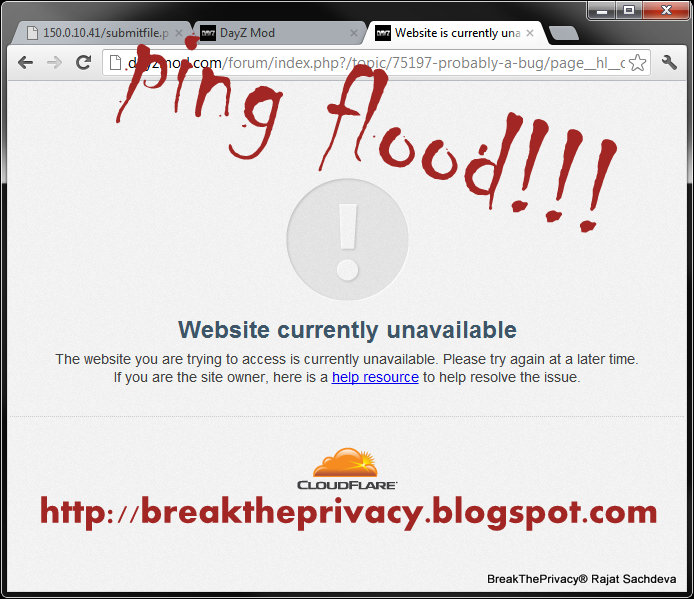Minimize the browser window

pyautogui.click(x=601, y=10)
